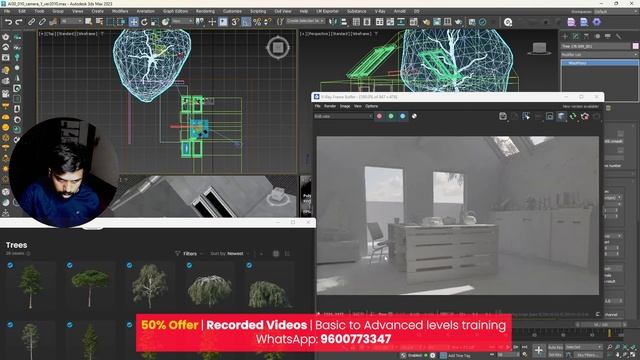Screen dimensions: 640x360
Task: Toggle checkmark on third birch tree asset
Action: tap(129, 265)
